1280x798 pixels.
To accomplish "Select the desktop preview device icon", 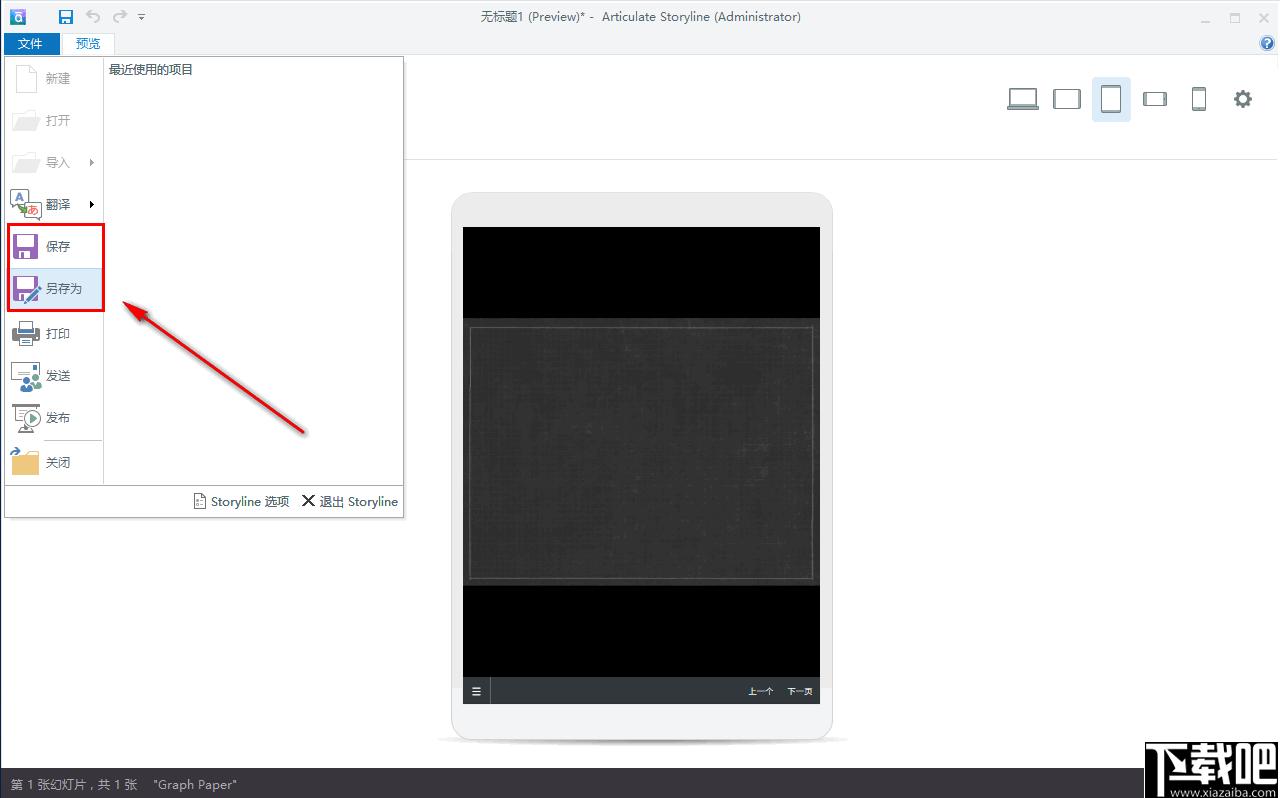I will pyautogui.click(x=1022, y=99).
